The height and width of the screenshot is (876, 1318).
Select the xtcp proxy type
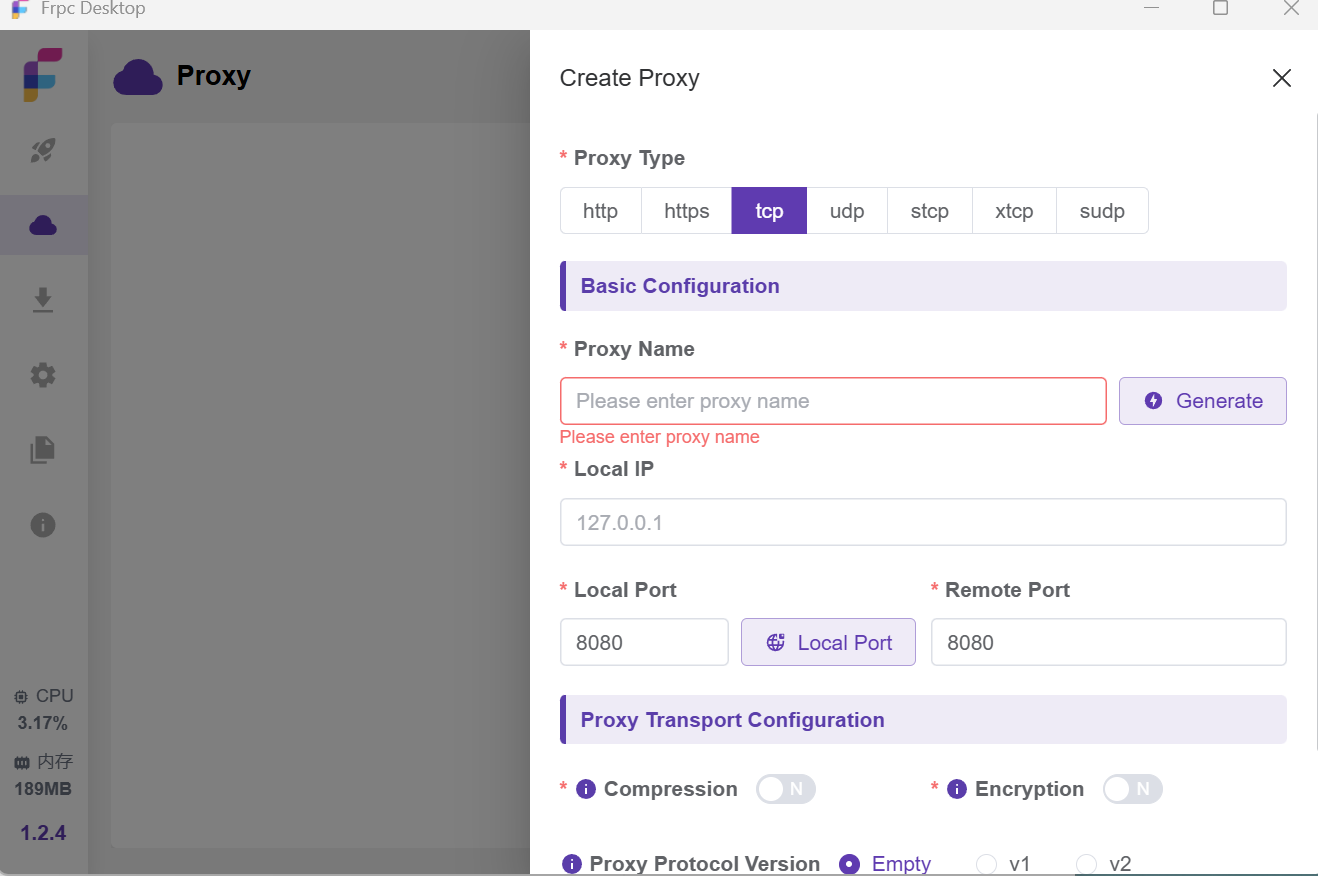pos(1014,211)
